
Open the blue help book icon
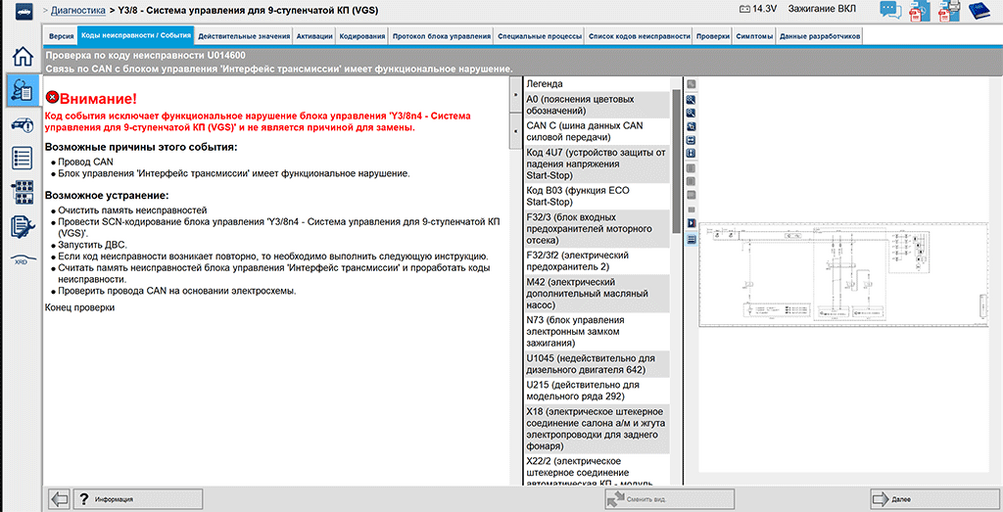tap(979, 10)
